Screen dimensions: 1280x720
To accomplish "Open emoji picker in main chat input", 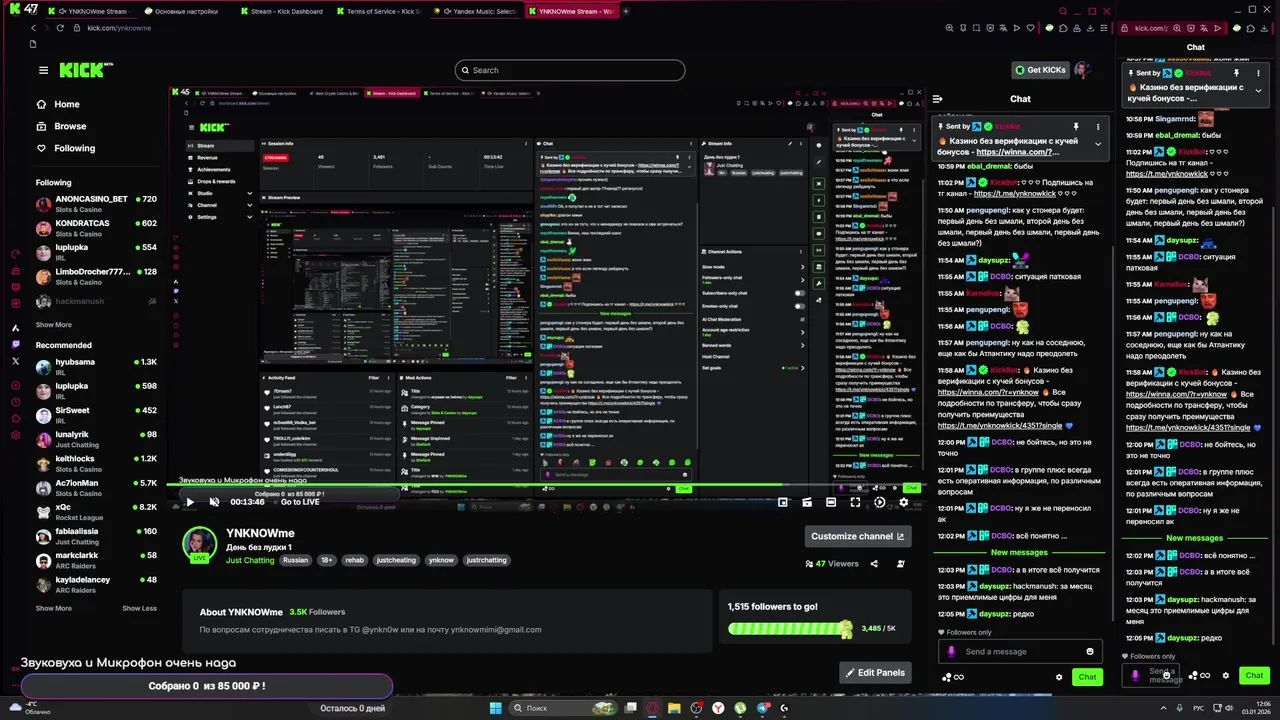I will pos(1090,651).
